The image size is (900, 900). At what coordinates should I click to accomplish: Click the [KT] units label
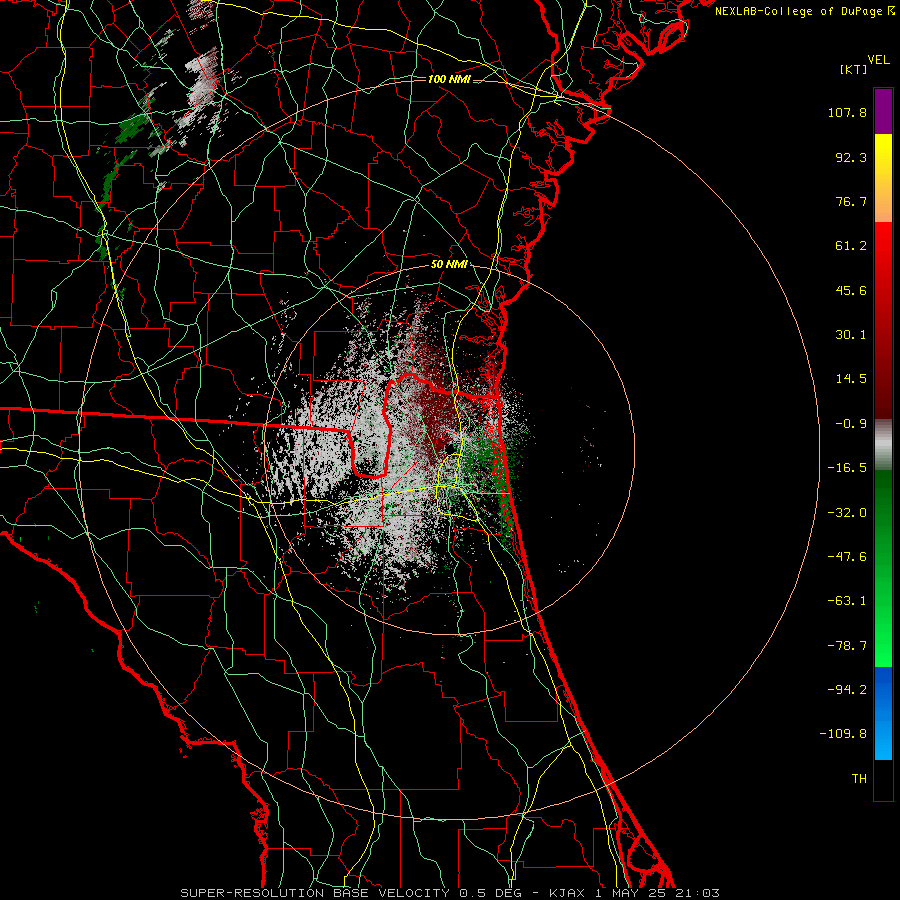tap(853, 69)
